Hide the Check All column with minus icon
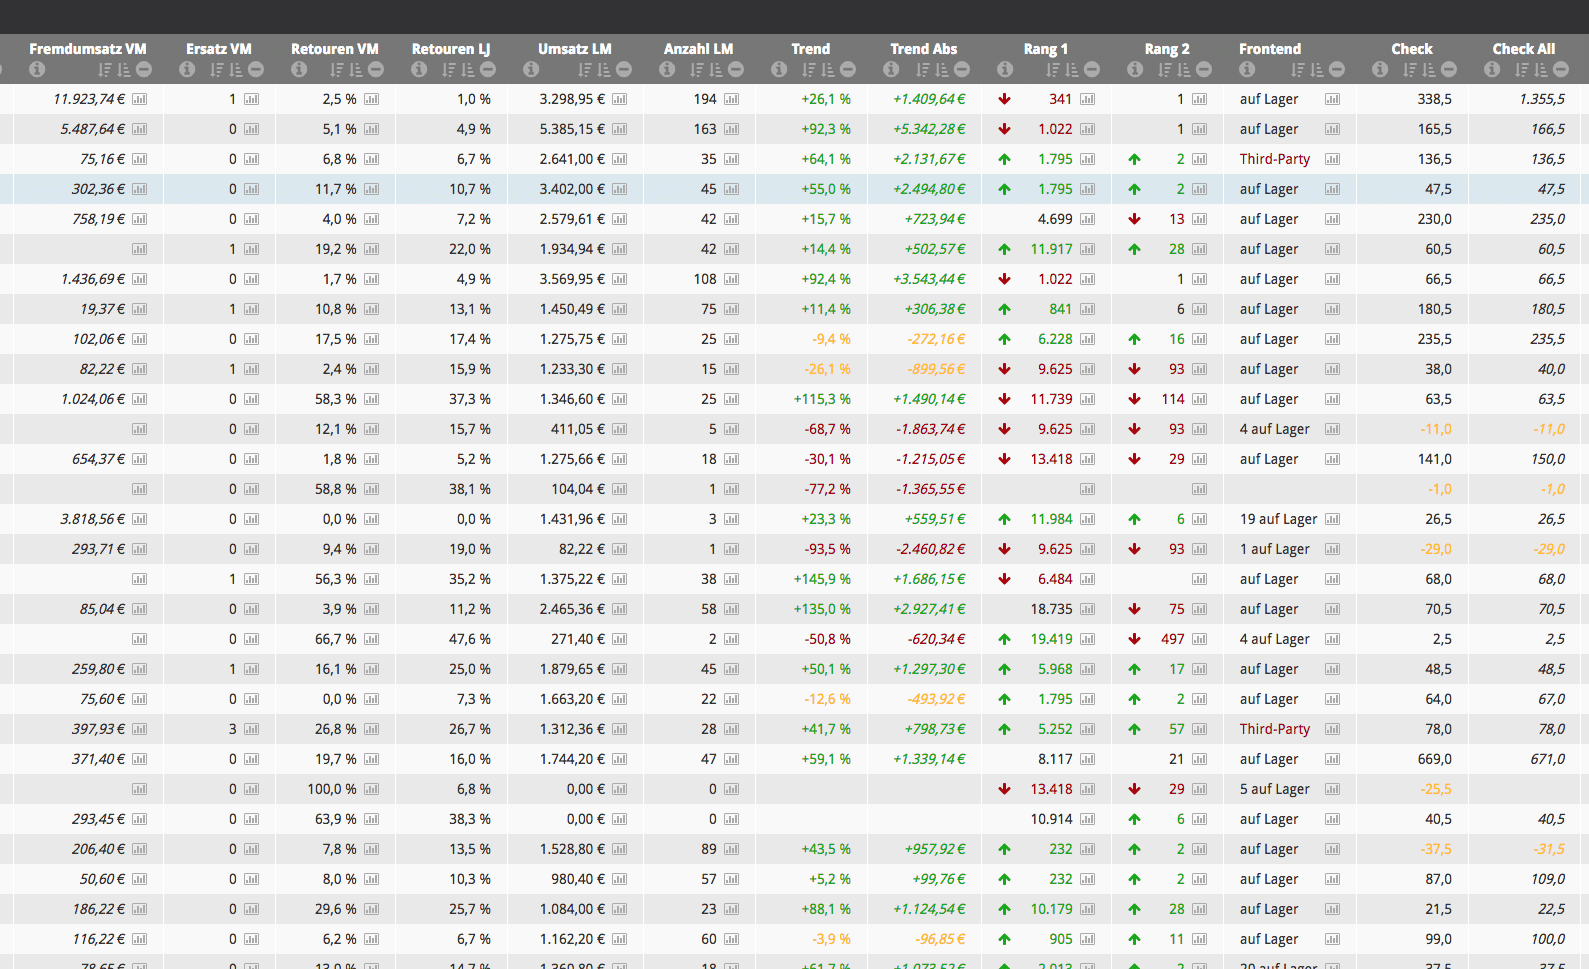1589x969 pixels. [1561, 69]
